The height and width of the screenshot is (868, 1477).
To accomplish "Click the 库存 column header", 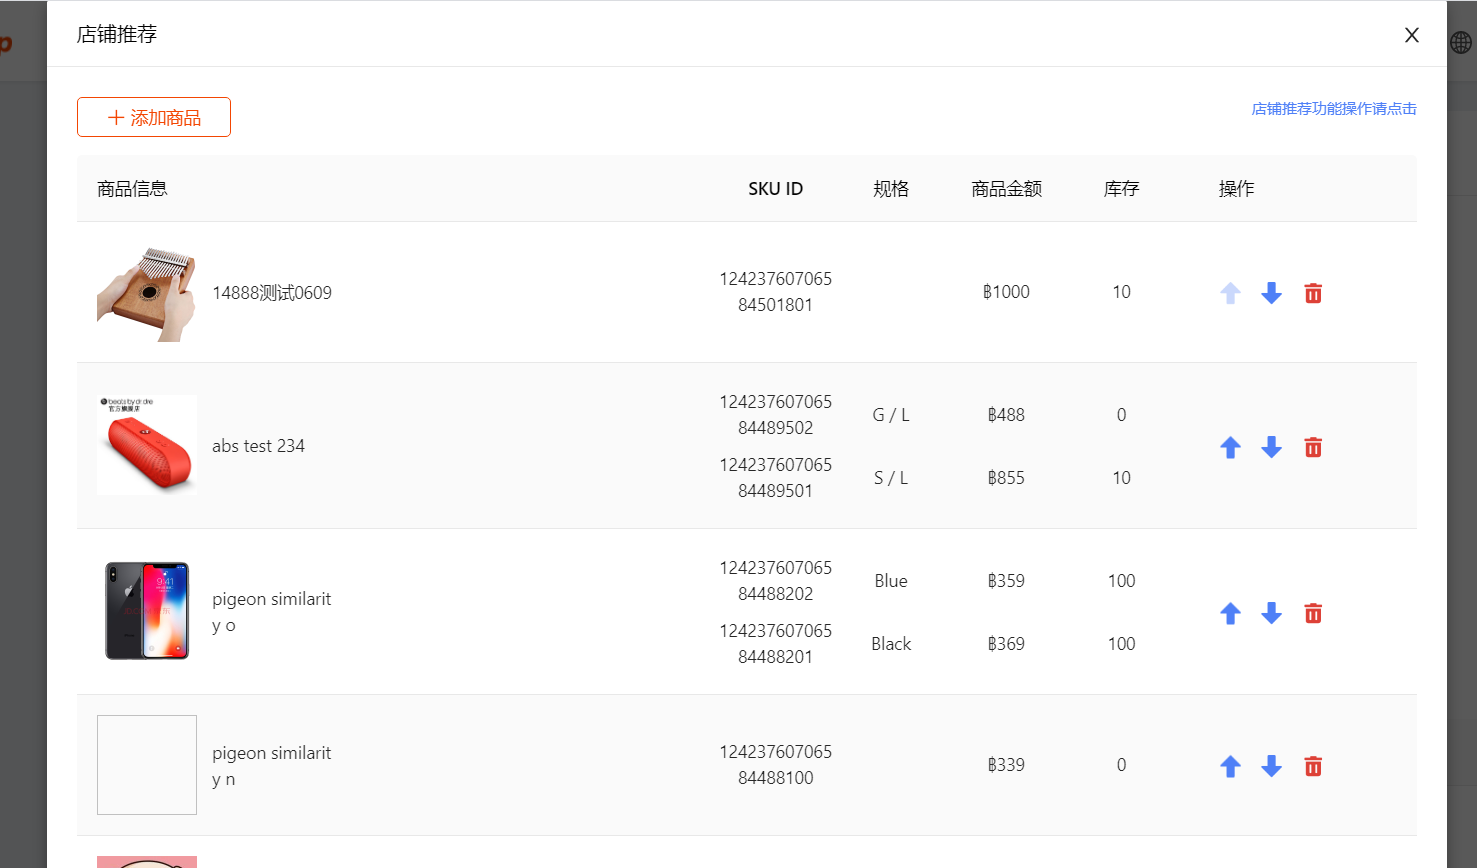I will pos(1121,189).
